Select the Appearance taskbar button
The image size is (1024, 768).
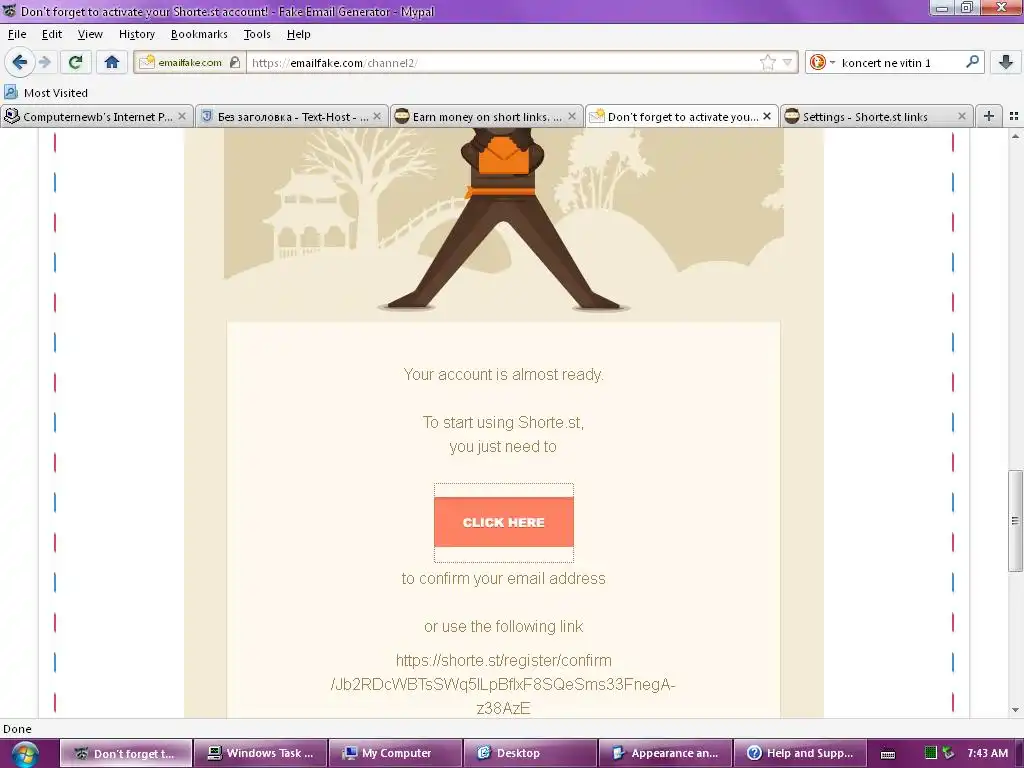tap(665, 753)
